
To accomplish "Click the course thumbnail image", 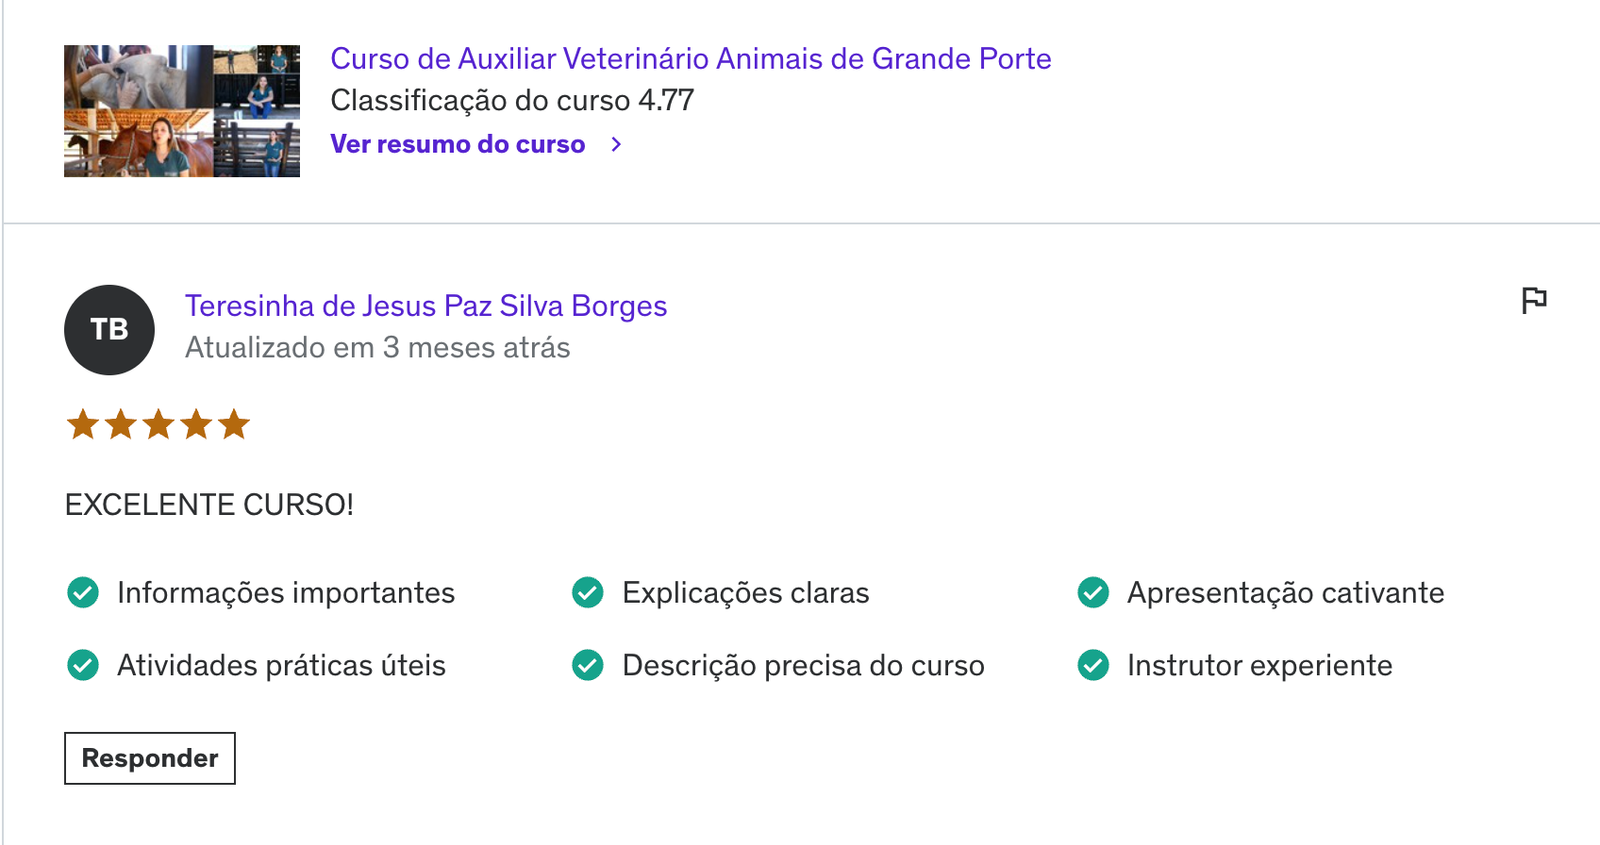I will [x=182, y=111].
